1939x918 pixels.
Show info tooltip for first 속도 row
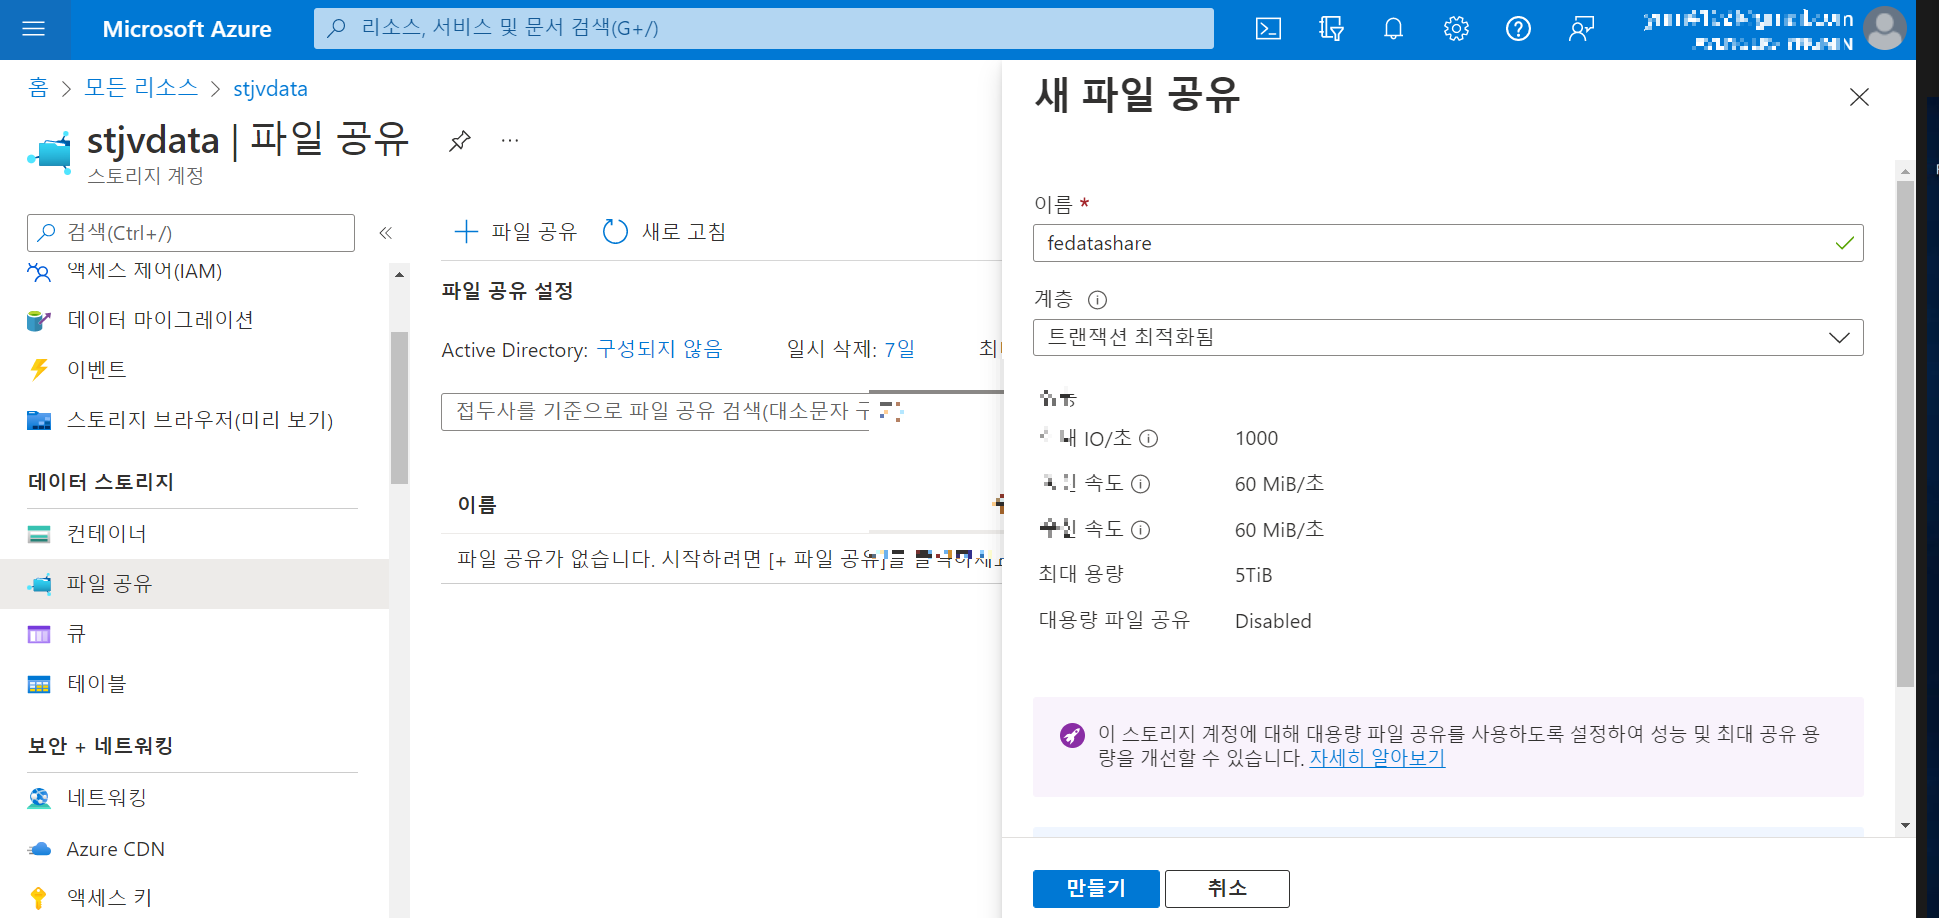1140,484
